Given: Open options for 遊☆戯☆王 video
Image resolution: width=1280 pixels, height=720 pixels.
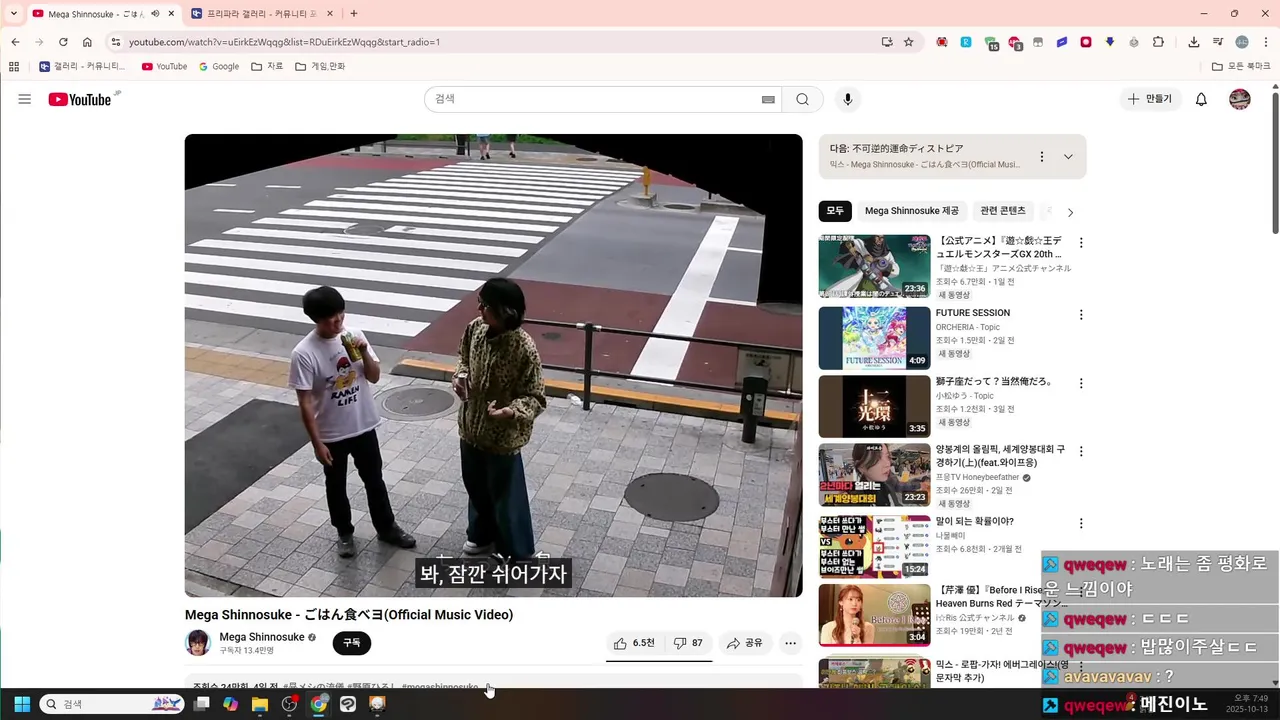Looking at the screenshot, I should pos(1081,243).
